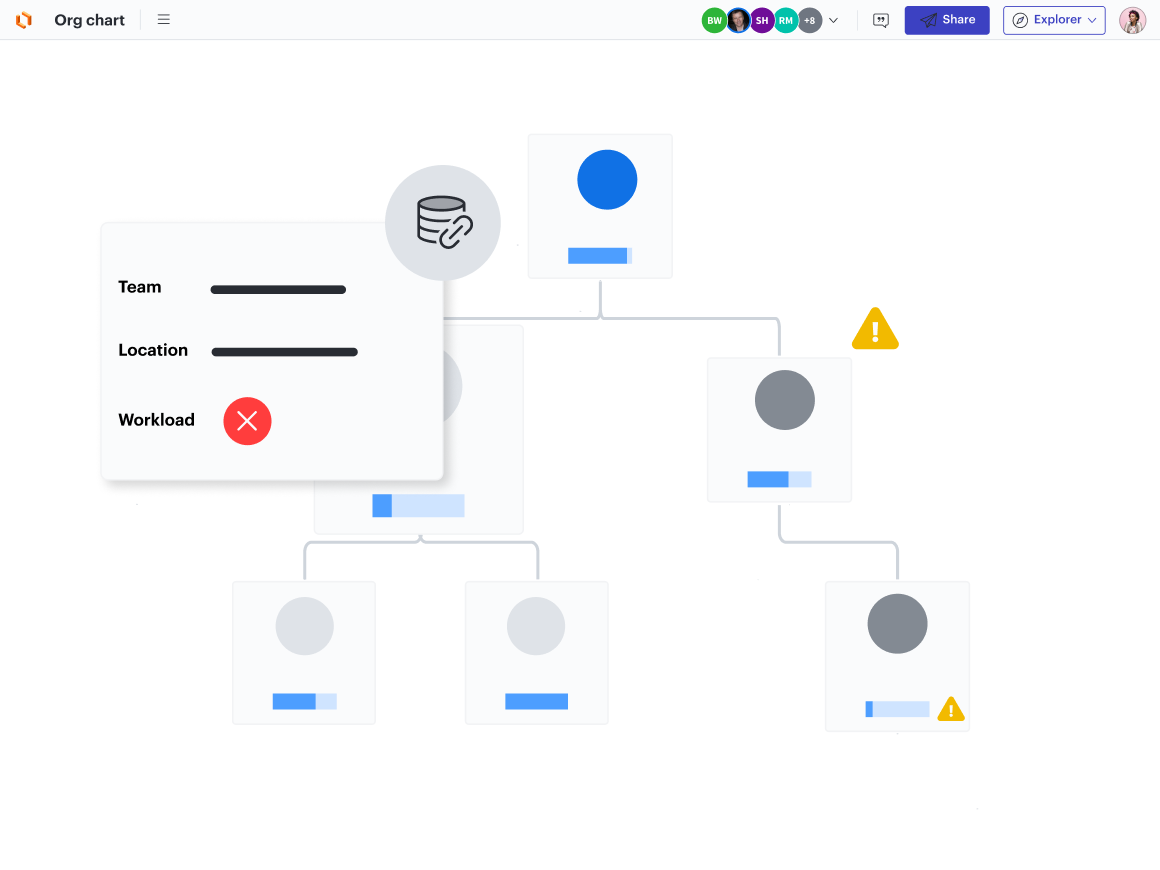Click the RM collaborator avatar badge
1160x870 pixels.
pos(786,20)
